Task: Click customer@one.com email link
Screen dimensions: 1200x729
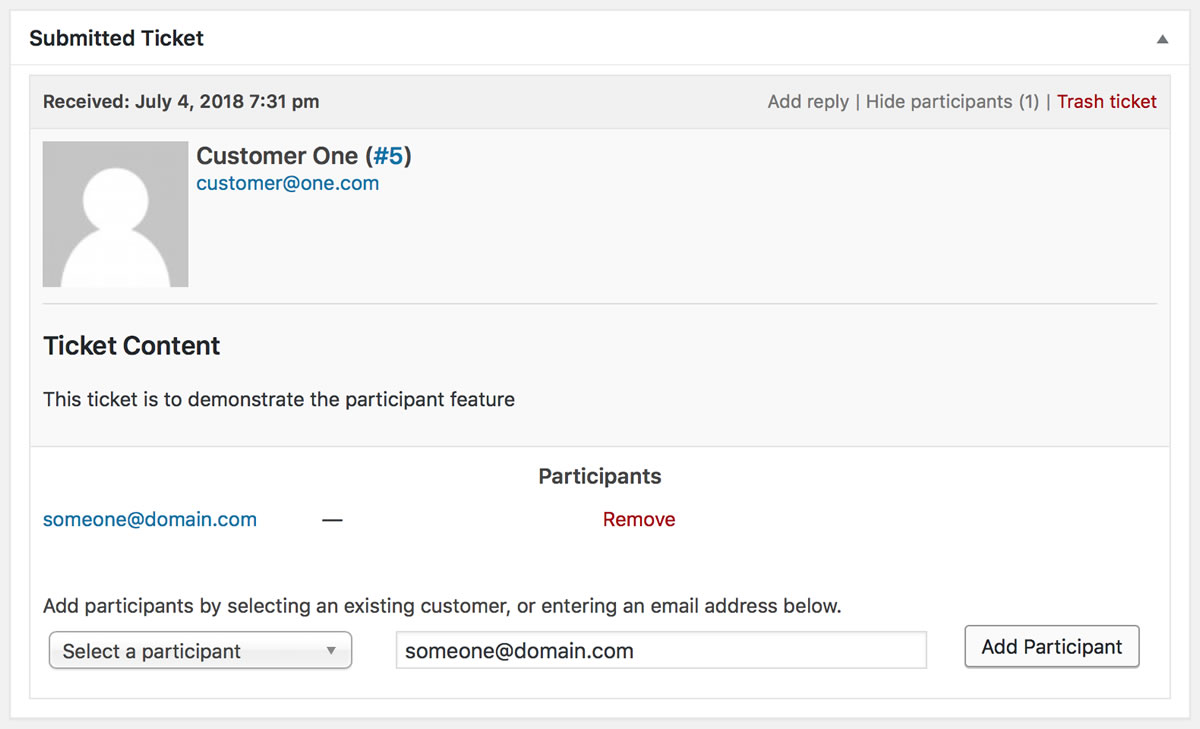Action: (x=287, y=183)
